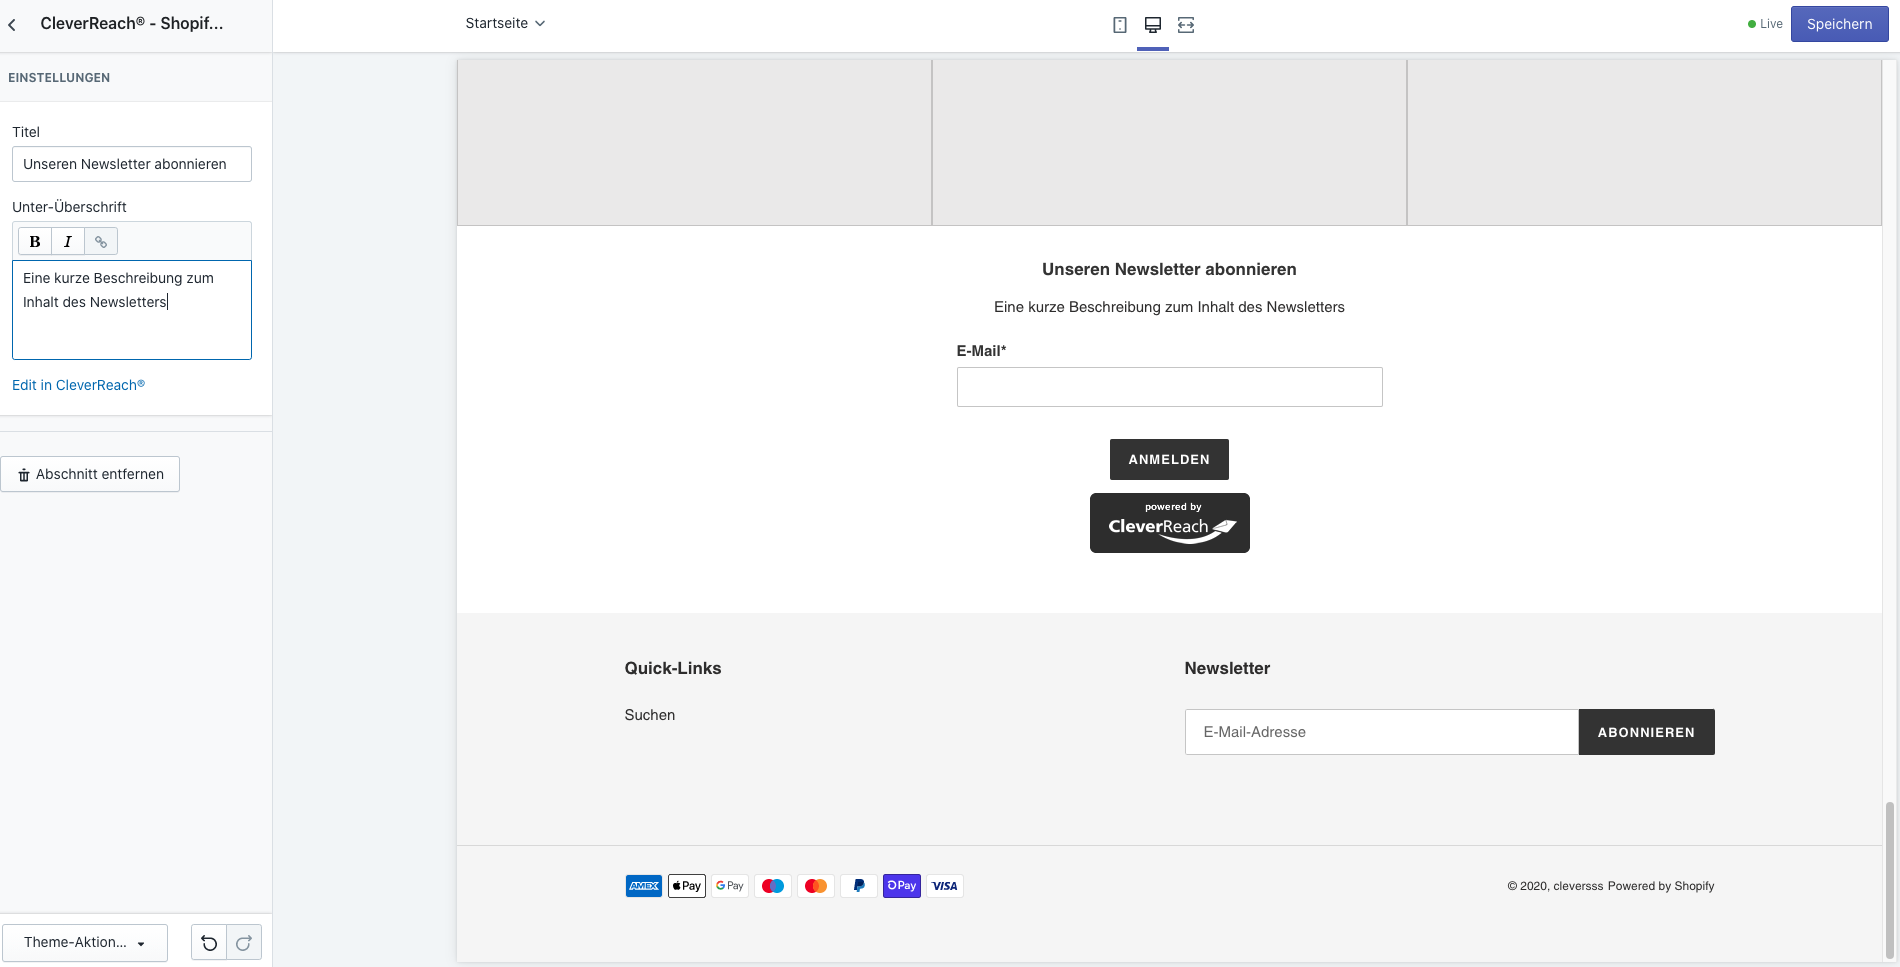Screen dimensions: 1900x967
Task: Toggle bold formatting in subheading editor
Action: coord(35,241)
